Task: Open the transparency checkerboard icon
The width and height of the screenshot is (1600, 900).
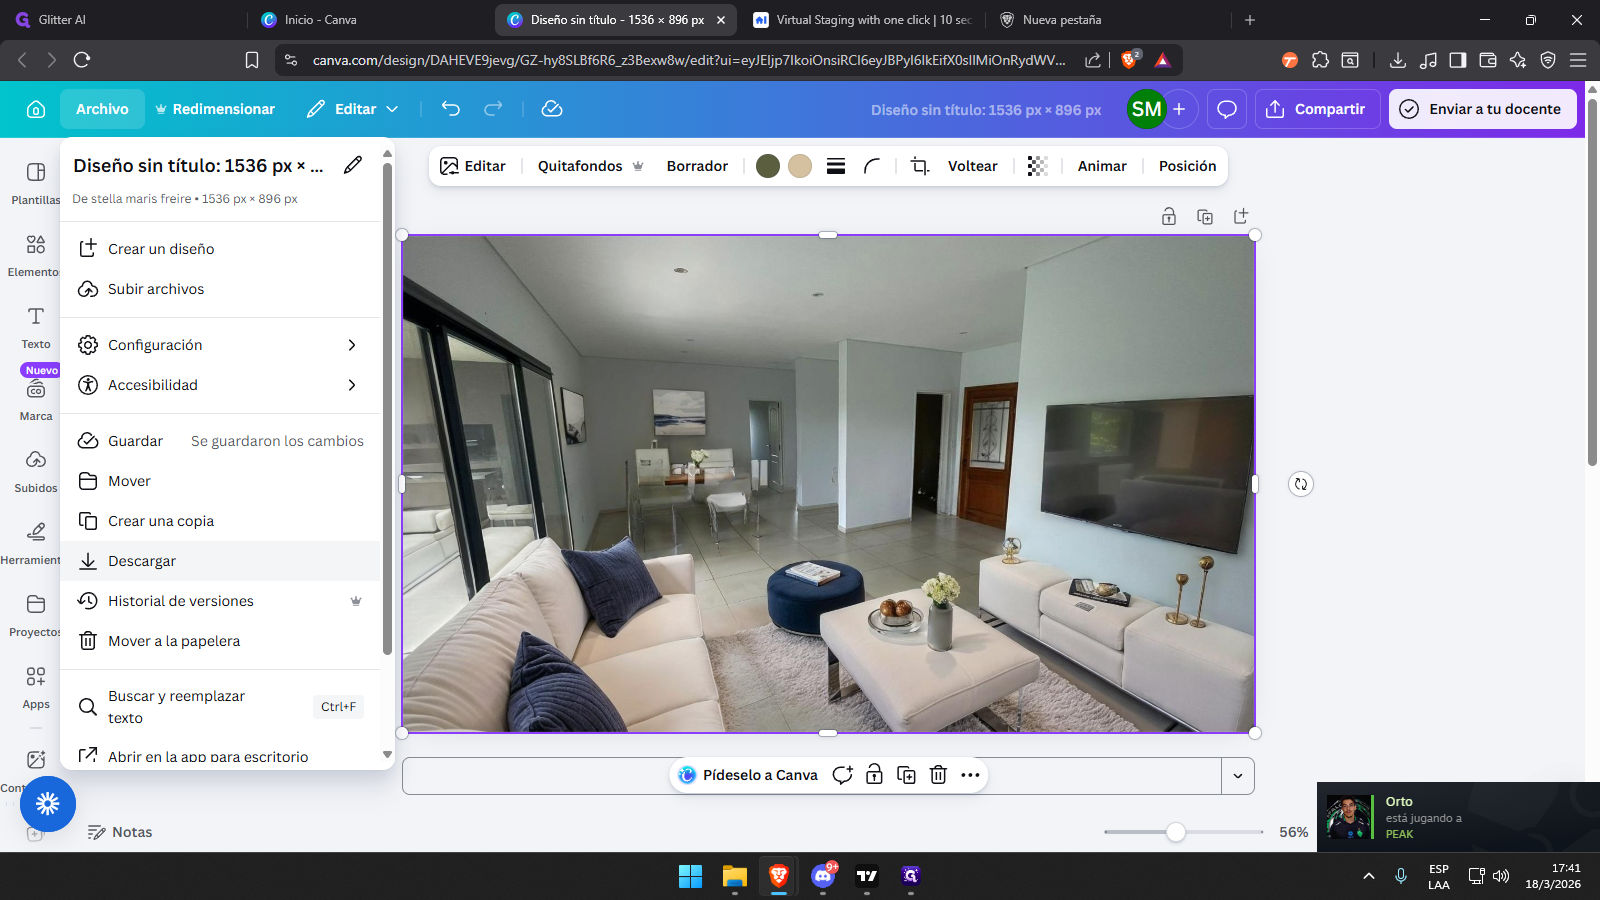Action: pyautogui.click(x=1037, y=166)
